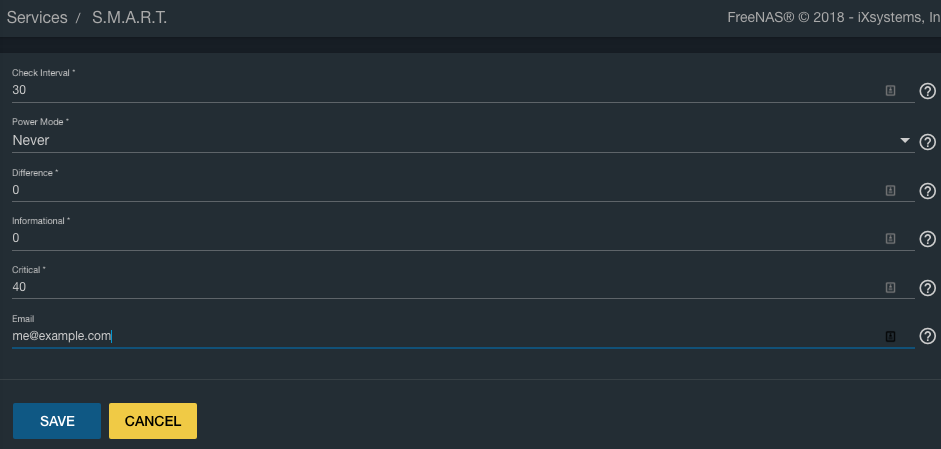
Task: Go to Services breadcrumb
Action: tap(37, 18)
